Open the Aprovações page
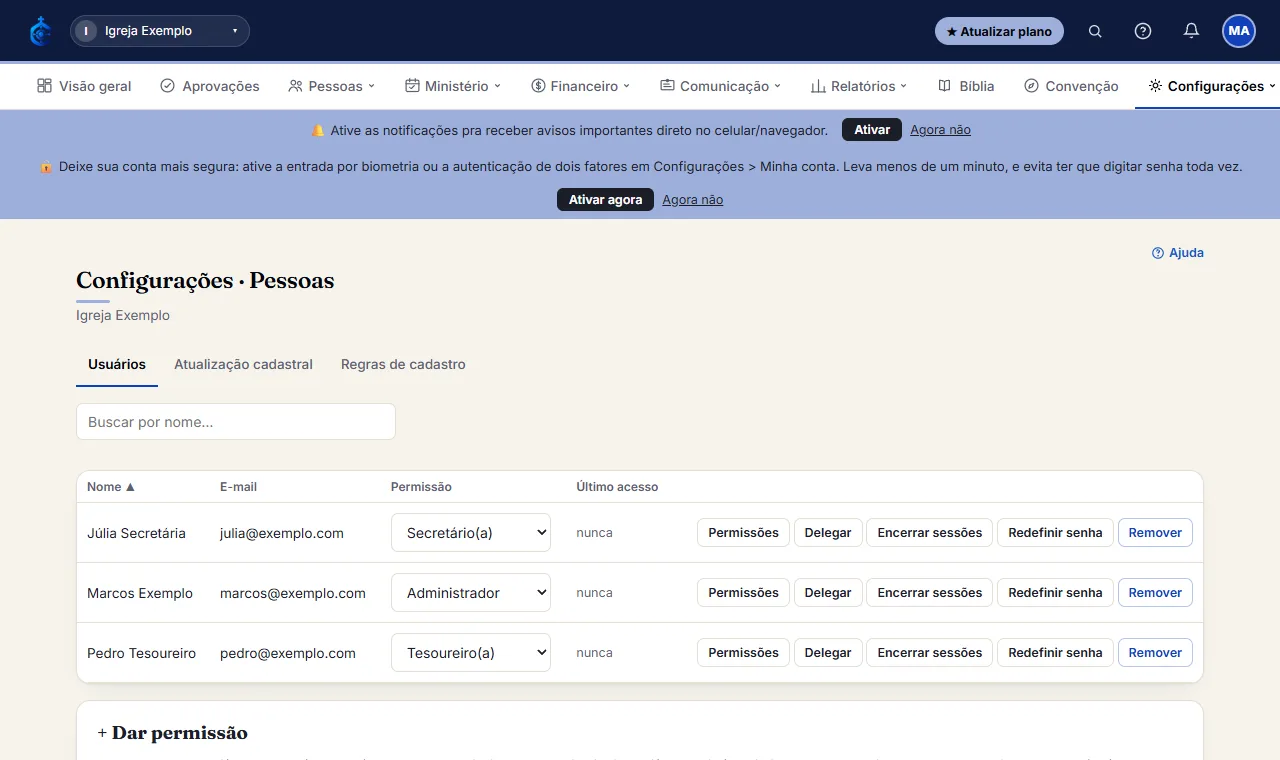 (210, 86)
